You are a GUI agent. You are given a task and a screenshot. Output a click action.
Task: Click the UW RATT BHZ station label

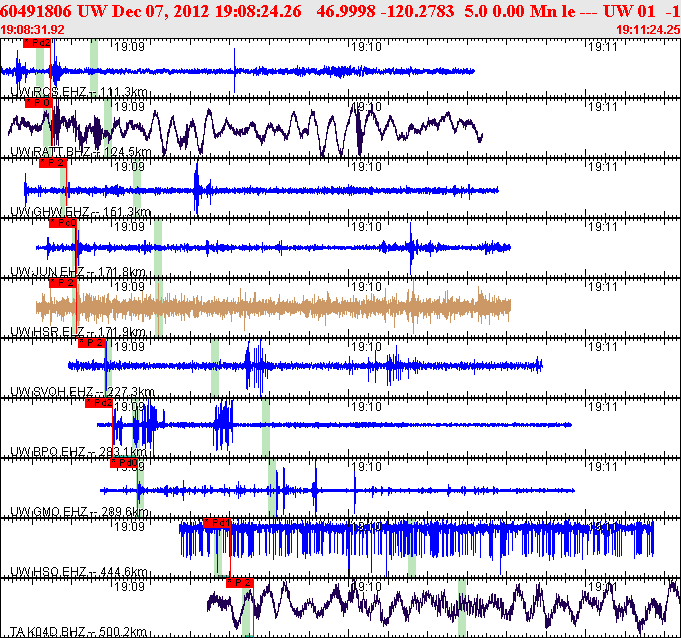point(81,152)
